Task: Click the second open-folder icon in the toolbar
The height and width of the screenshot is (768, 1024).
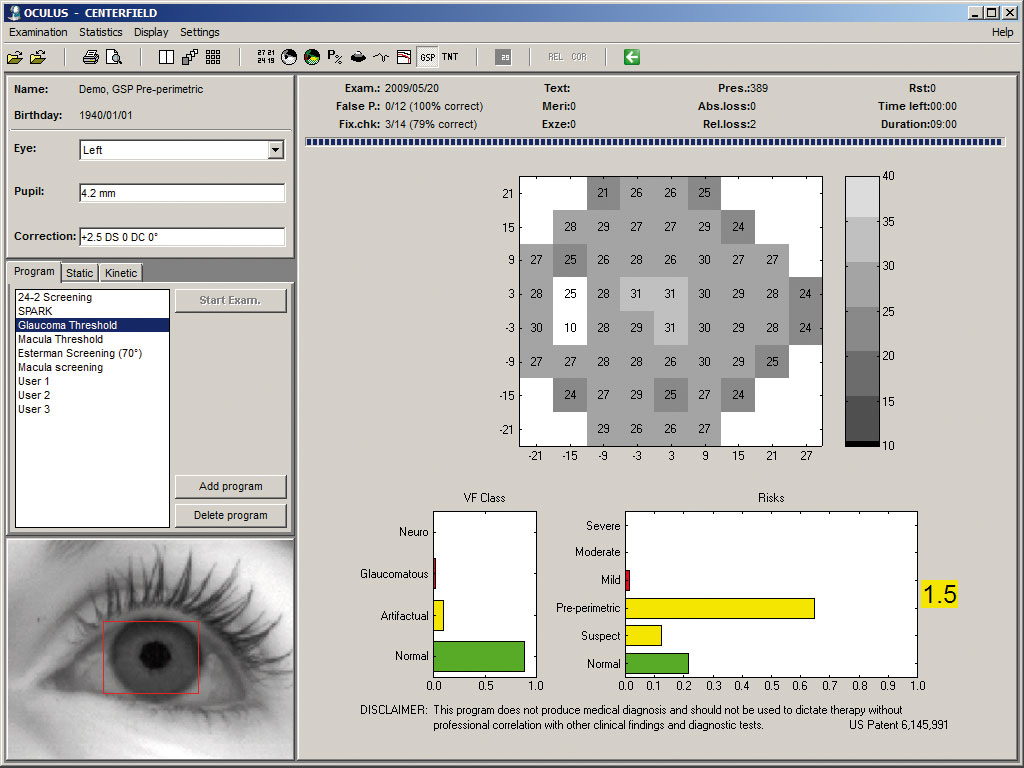Action: point(38,57)
